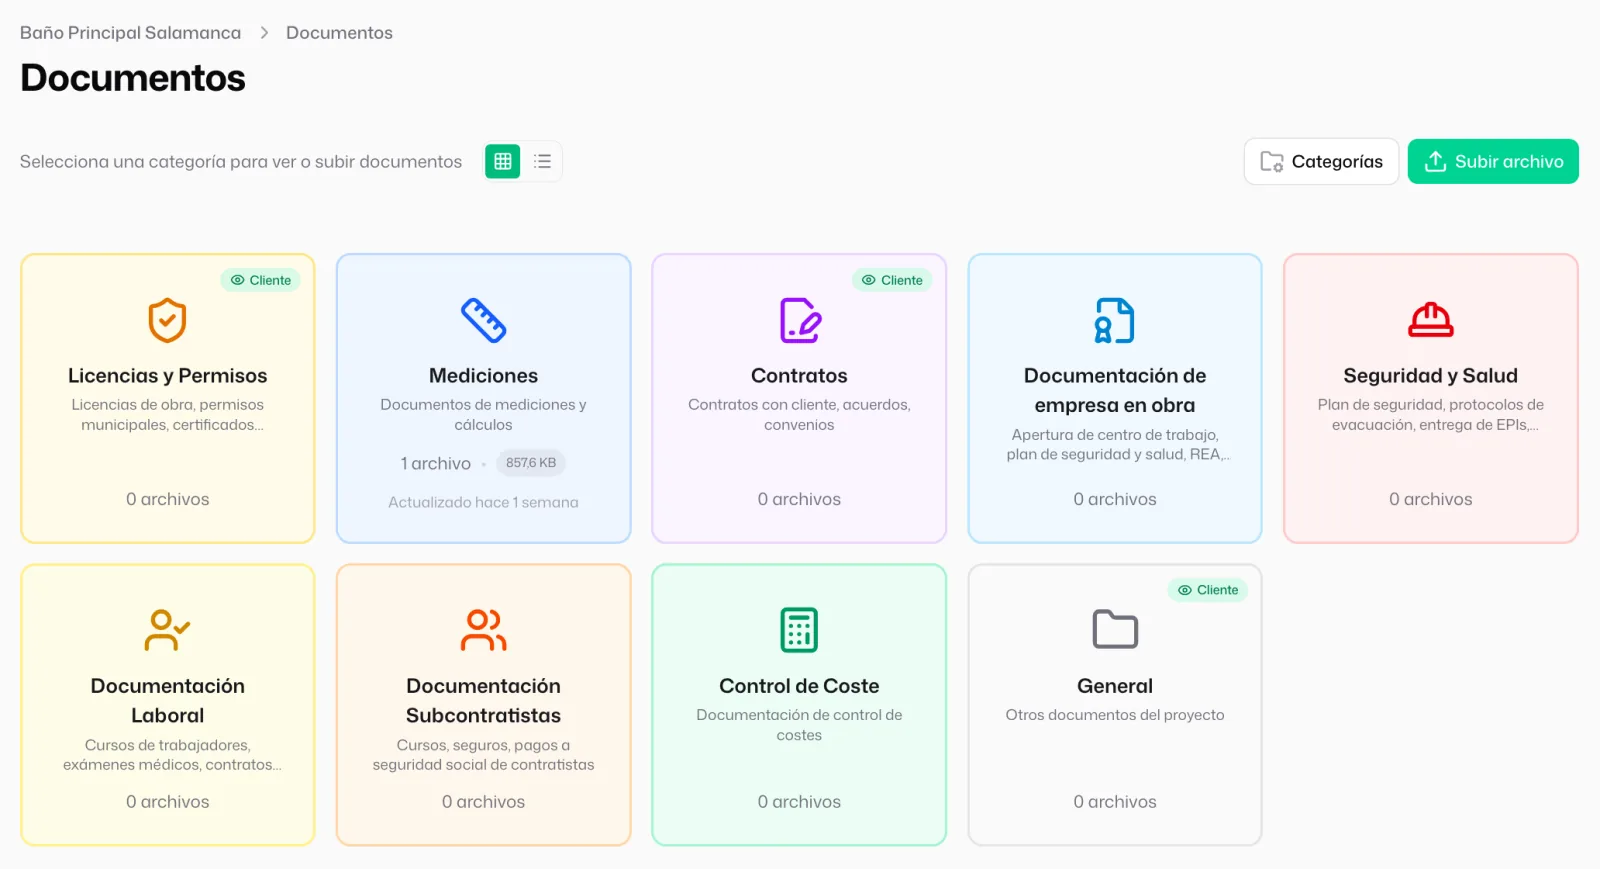Open the Licencias y Permisos title
The height and width of the screenshot is (869, 1600).
point(168,376)
